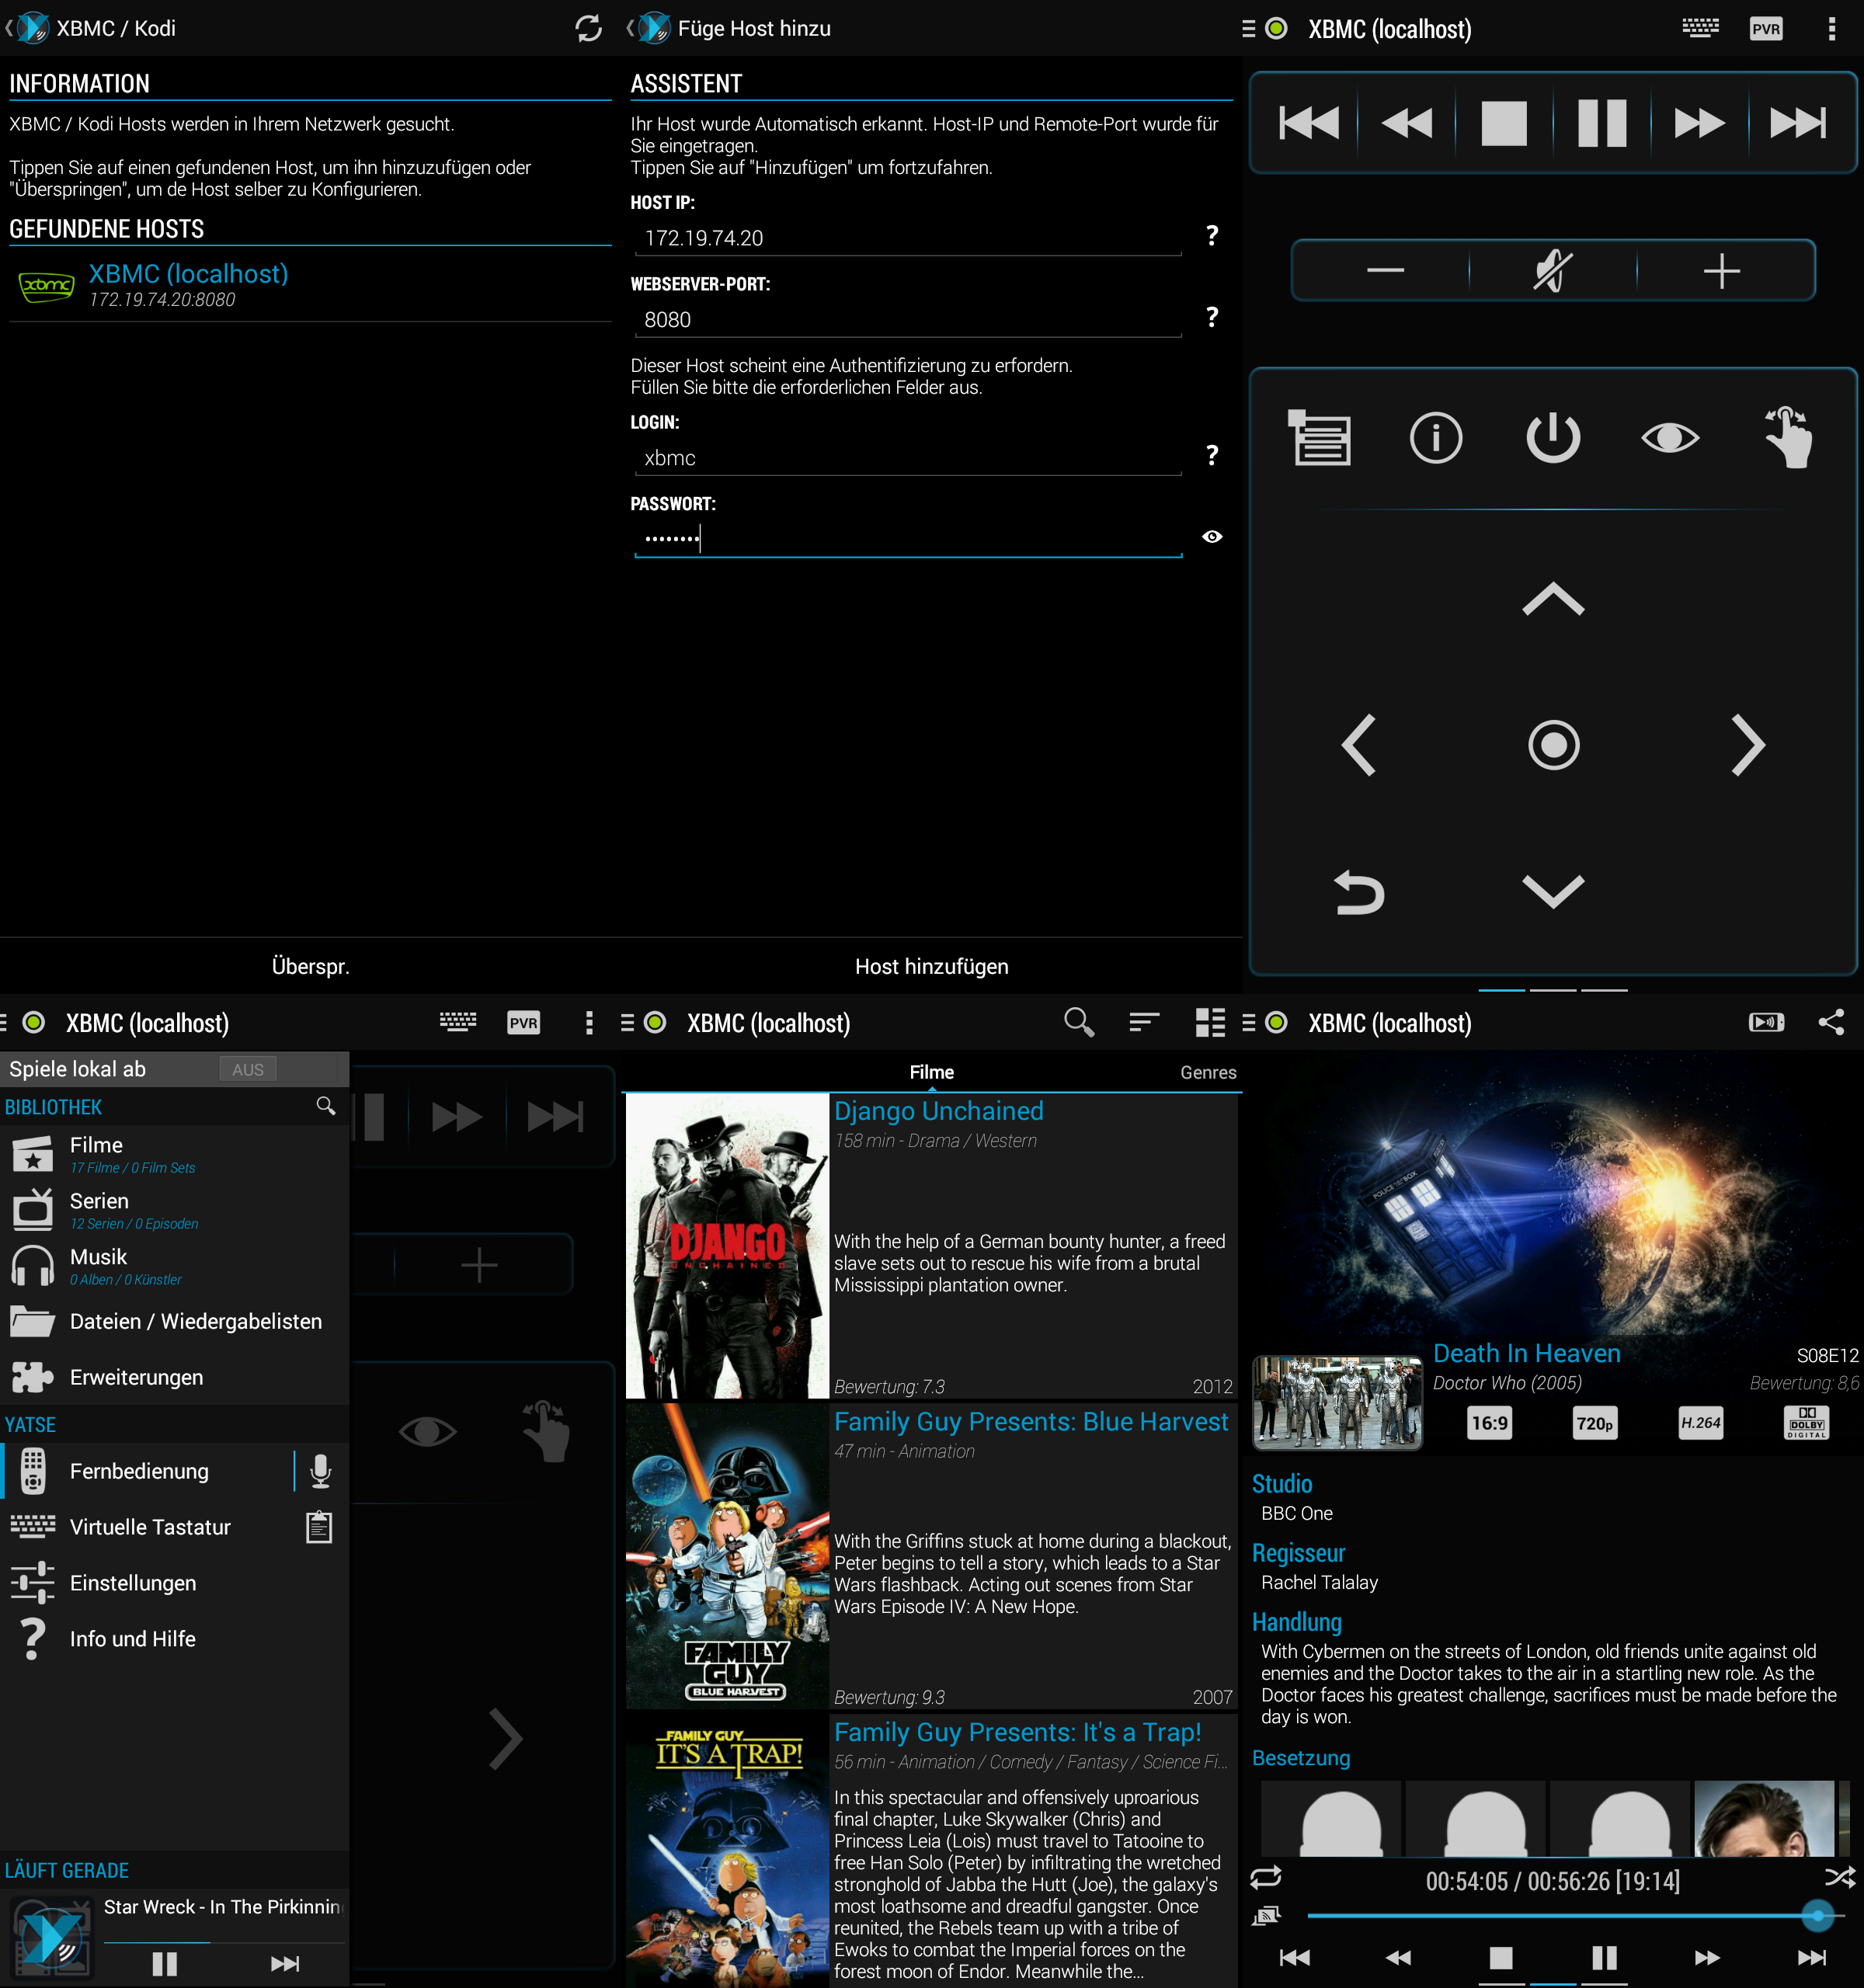Open Filme in the library drawer
Screen dimensions: 1864x1988
175,1154
